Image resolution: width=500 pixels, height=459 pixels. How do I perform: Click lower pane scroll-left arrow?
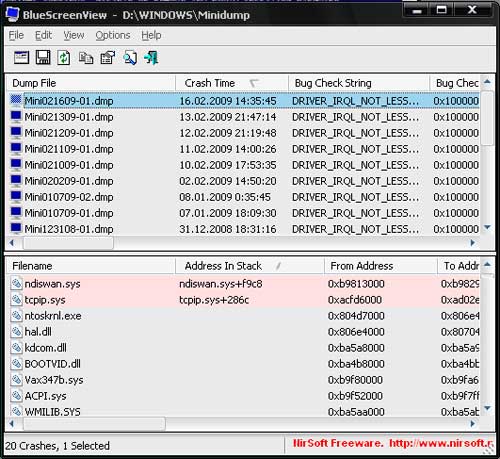click(x=12, y=424)
